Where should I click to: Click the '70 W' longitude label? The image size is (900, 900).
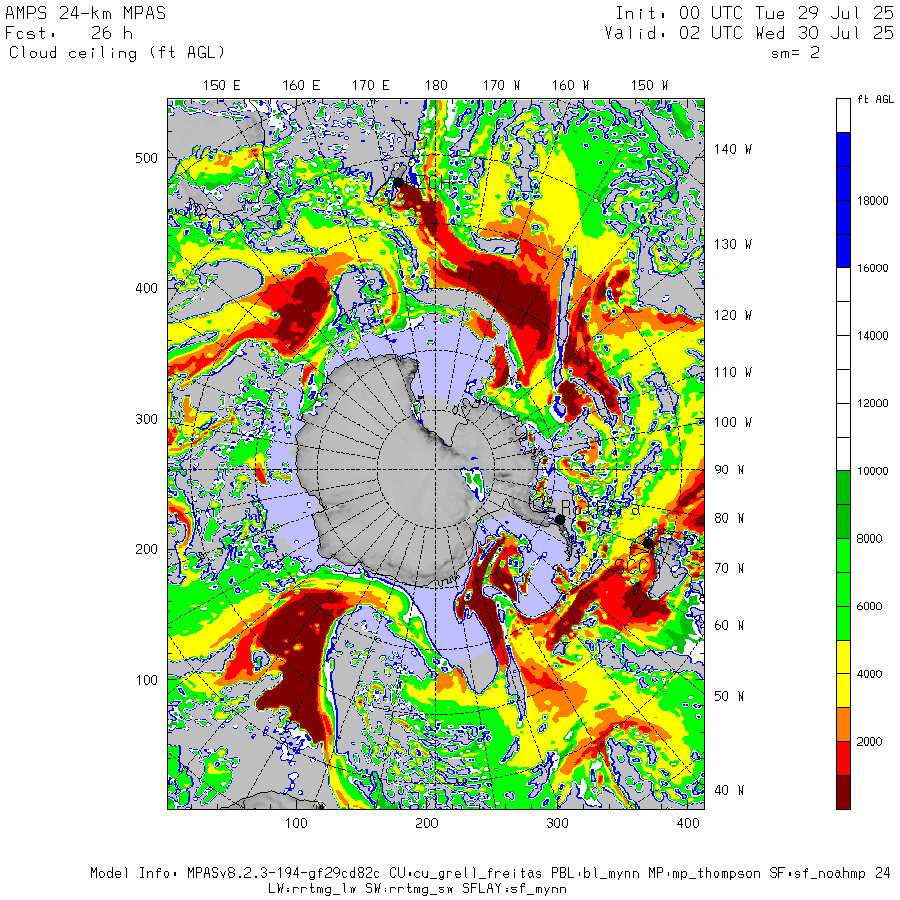click(729, 568)
